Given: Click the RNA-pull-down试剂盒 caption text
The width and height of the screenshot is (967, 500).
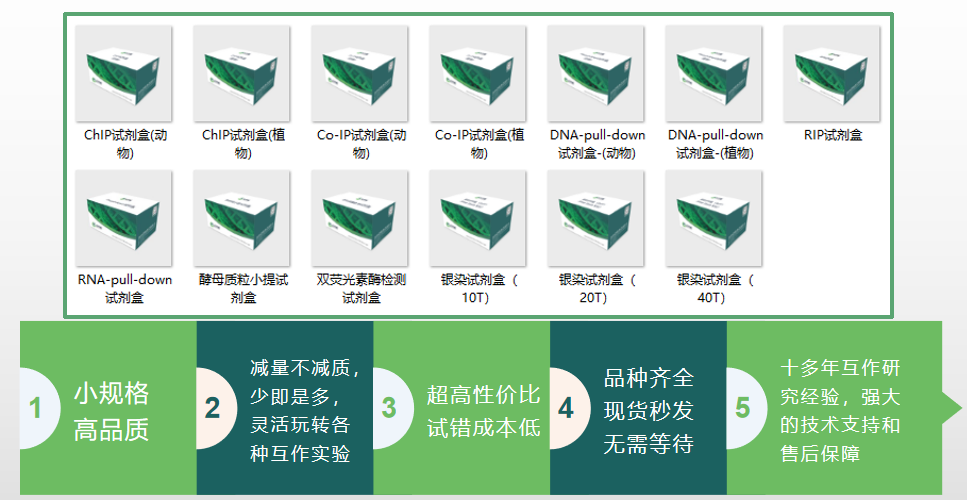Looking at the screenshot, I should point(125,289).
